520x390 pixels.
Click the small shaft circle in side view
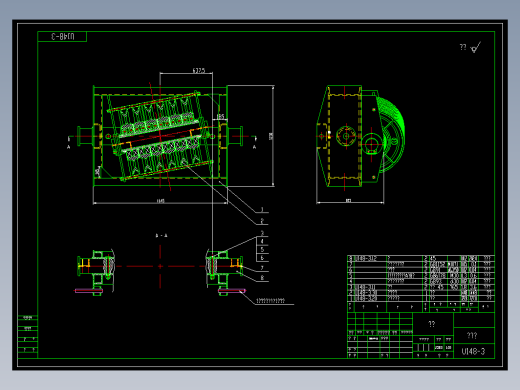(x=346, y=136)
